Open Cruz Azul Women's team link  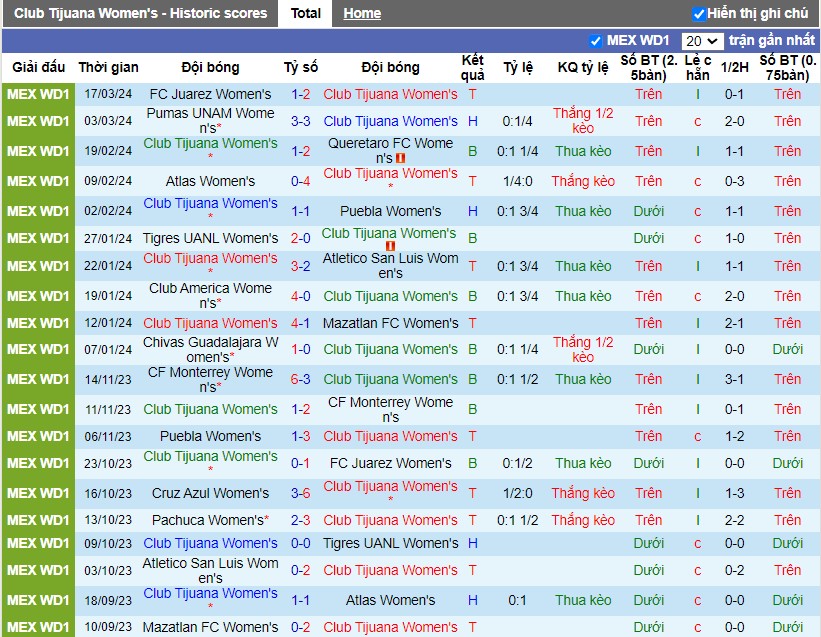tap(210, 493)
